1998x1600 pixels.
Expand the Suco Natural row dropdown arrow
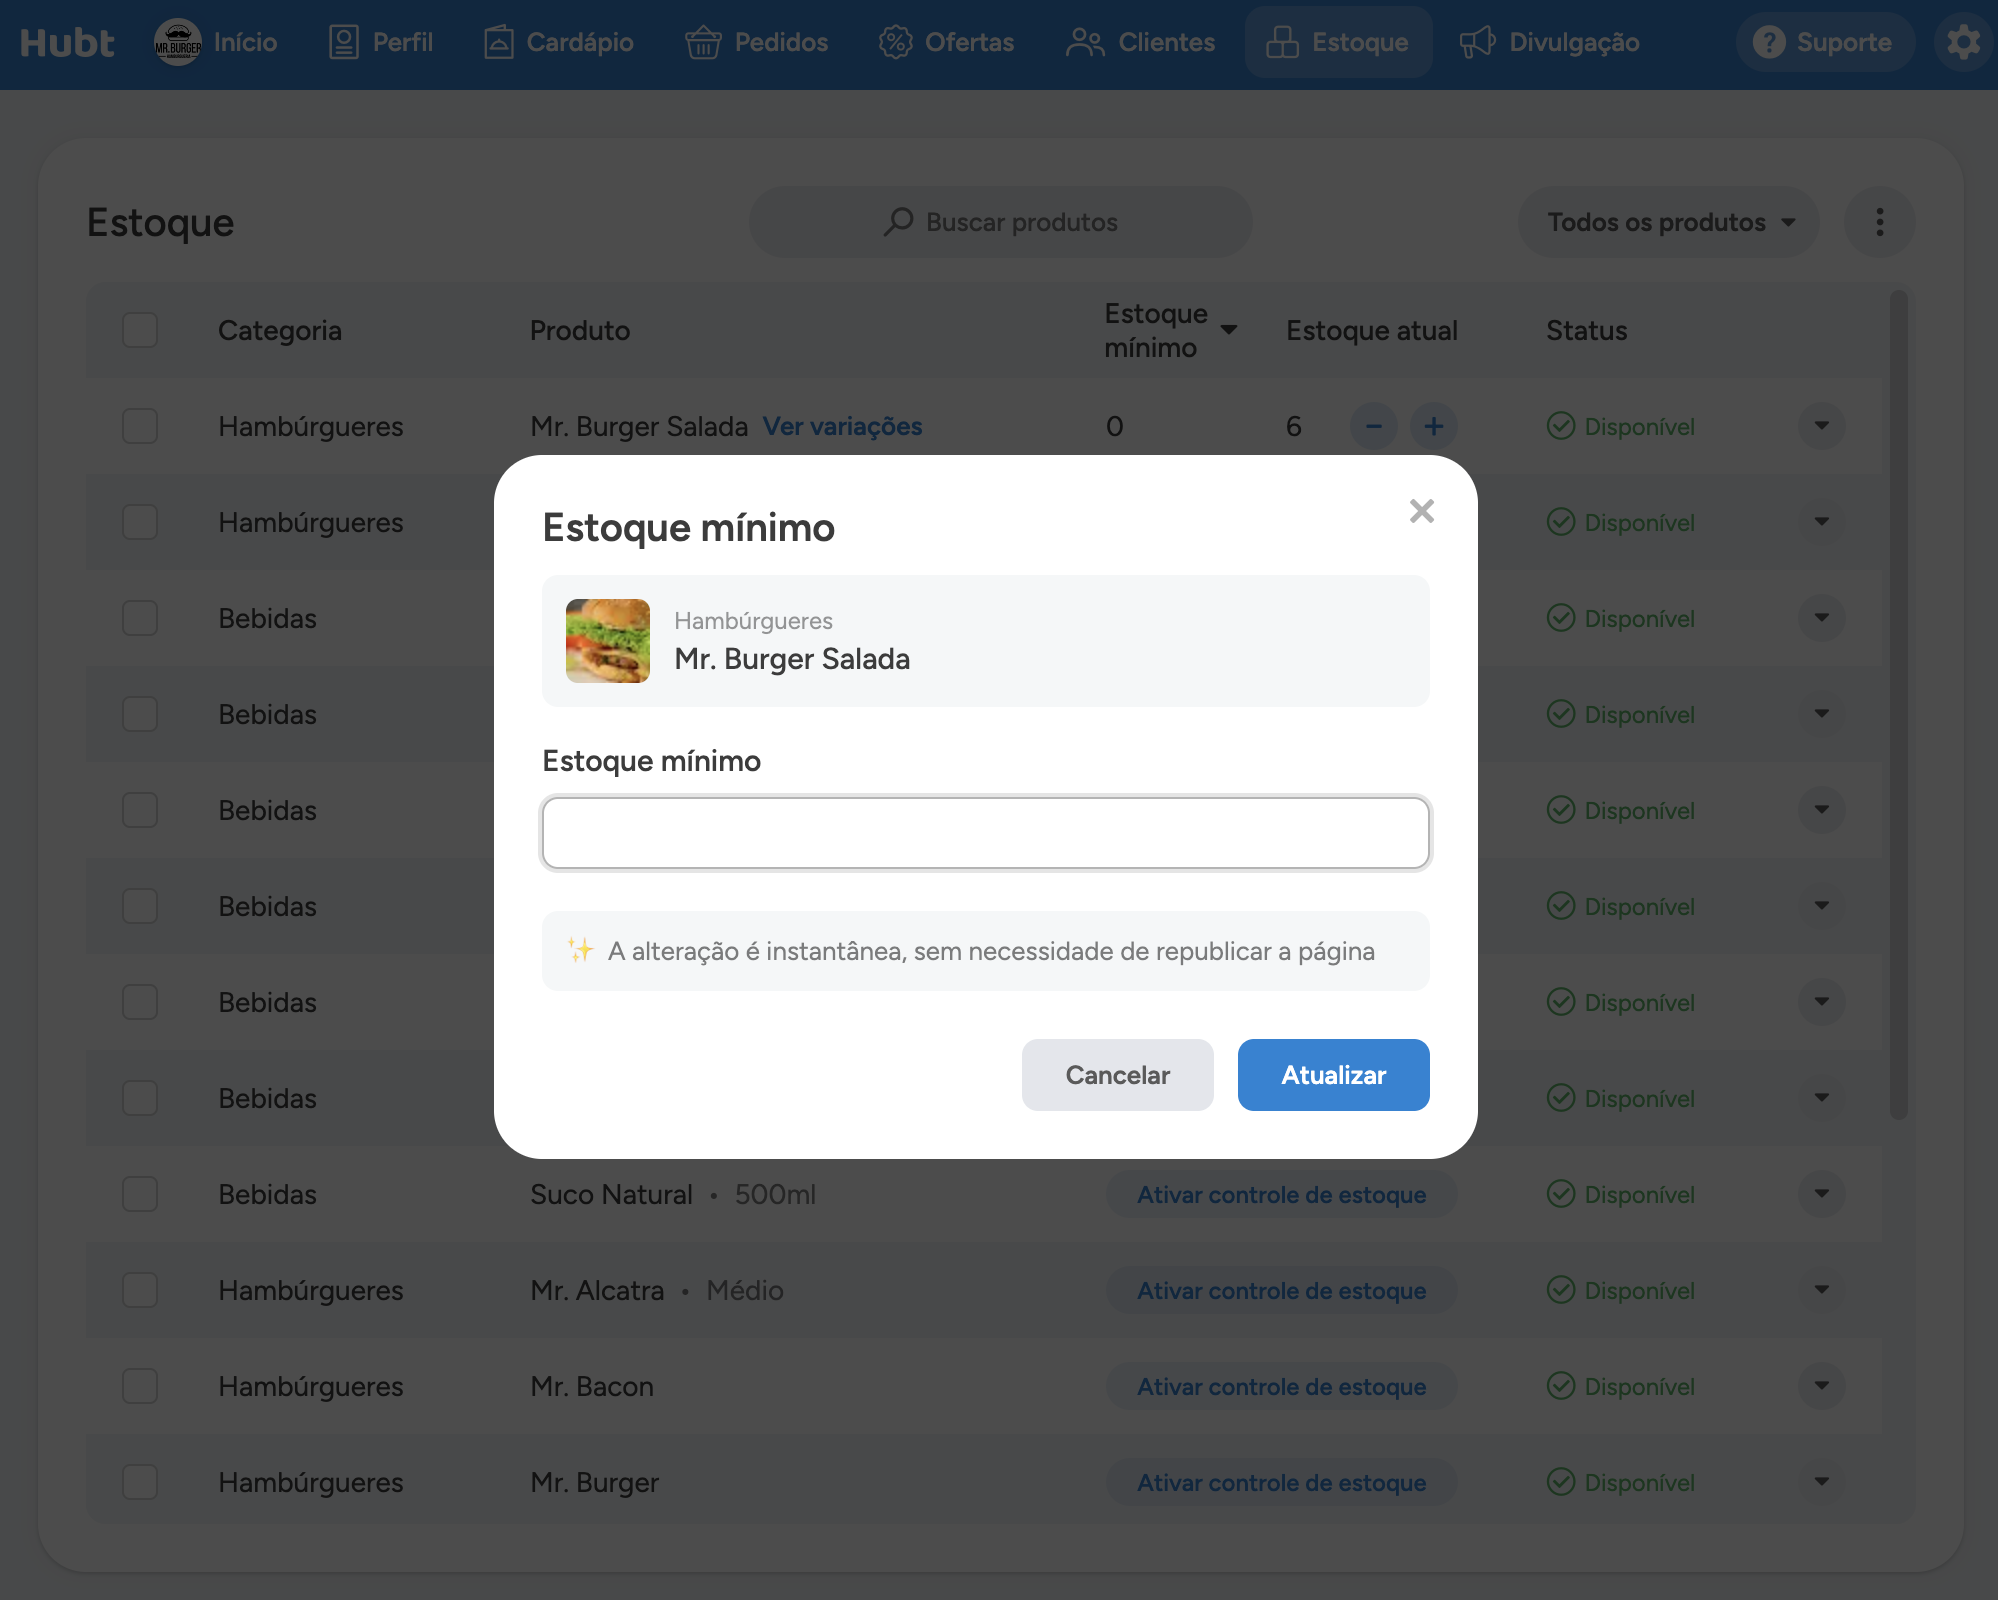tap(1822, 1194)
